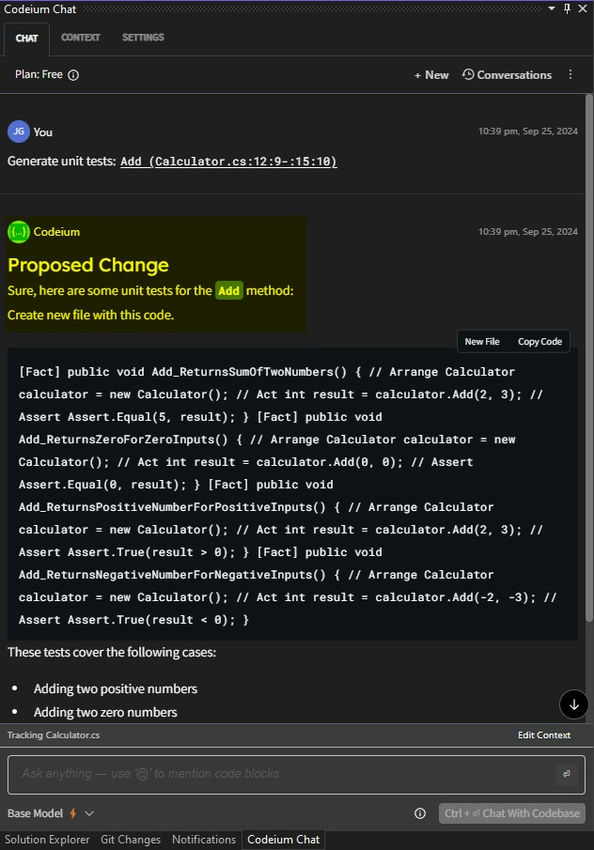Click the Plan info icon

click(73, 75)
